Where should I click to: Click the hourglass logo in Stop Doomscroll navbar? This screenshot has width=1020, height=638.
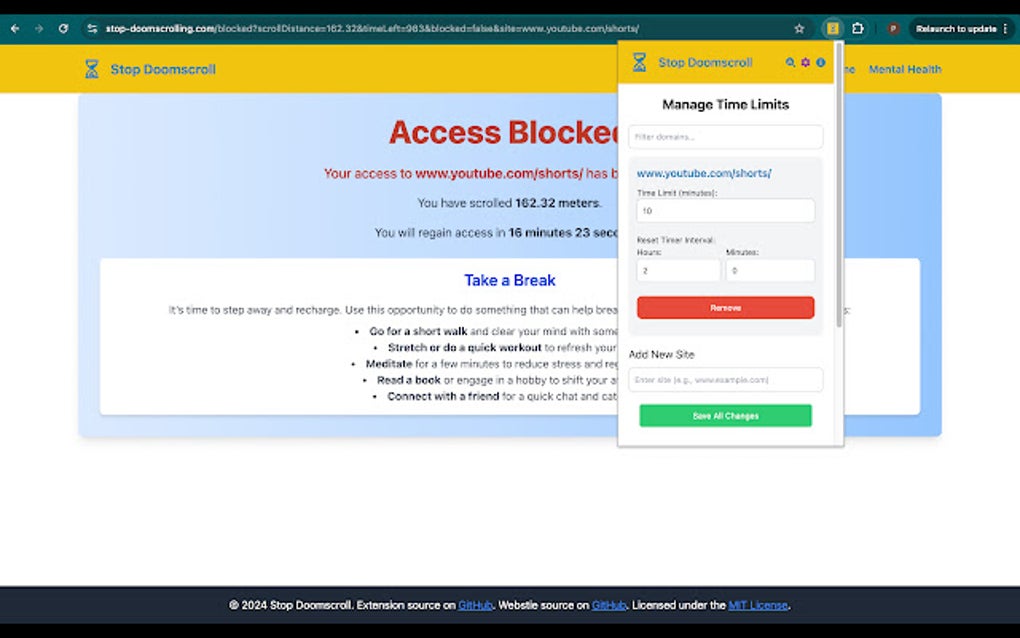click(90, 69)
